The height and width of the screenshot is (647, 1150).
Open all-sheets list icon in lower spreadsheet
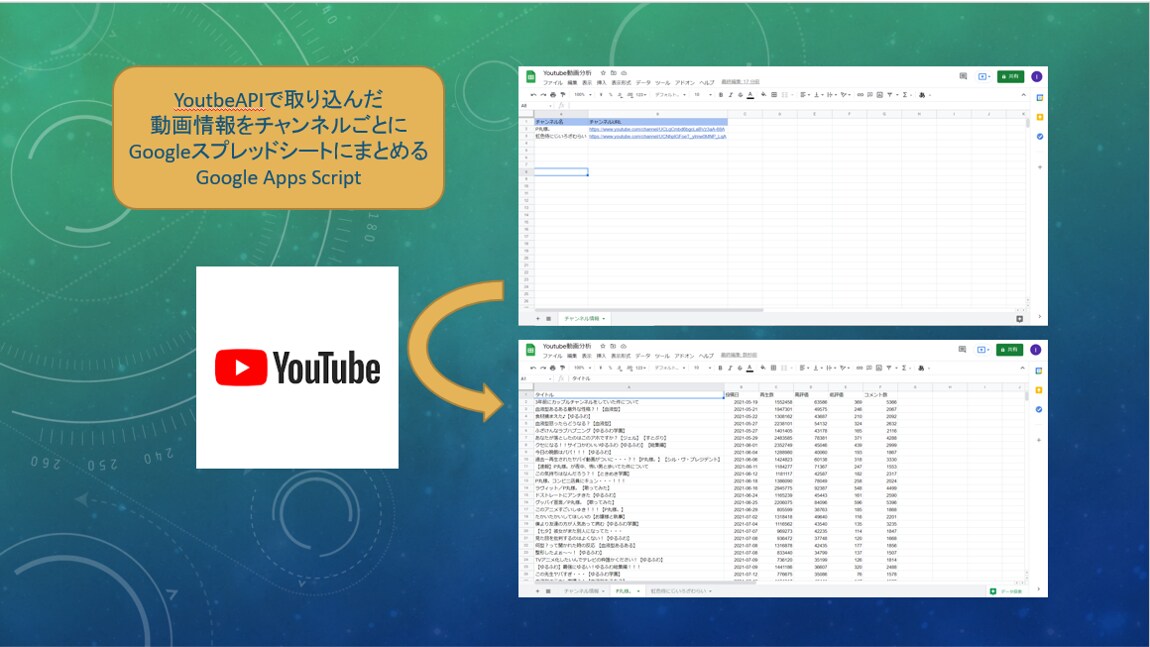click(x=548, y=591)
